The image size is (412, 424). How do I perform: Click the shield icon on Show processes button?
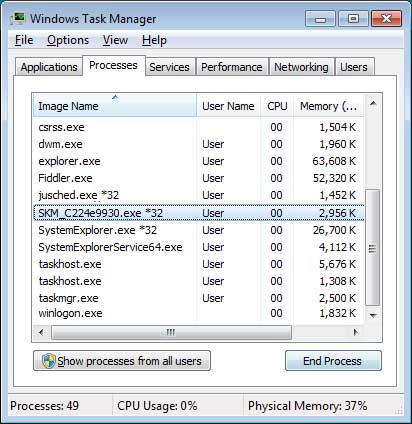click(x=49, y=361)
